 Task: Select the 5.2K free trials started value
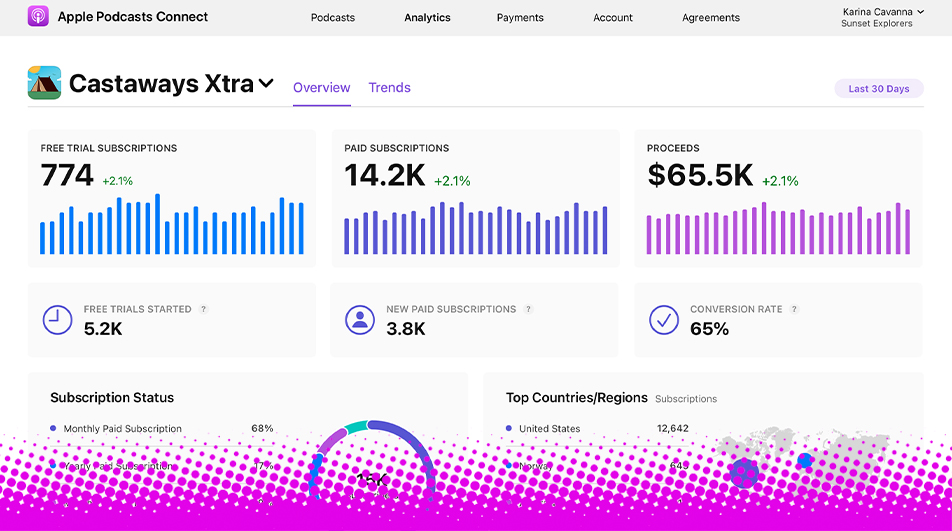(103, 329)
